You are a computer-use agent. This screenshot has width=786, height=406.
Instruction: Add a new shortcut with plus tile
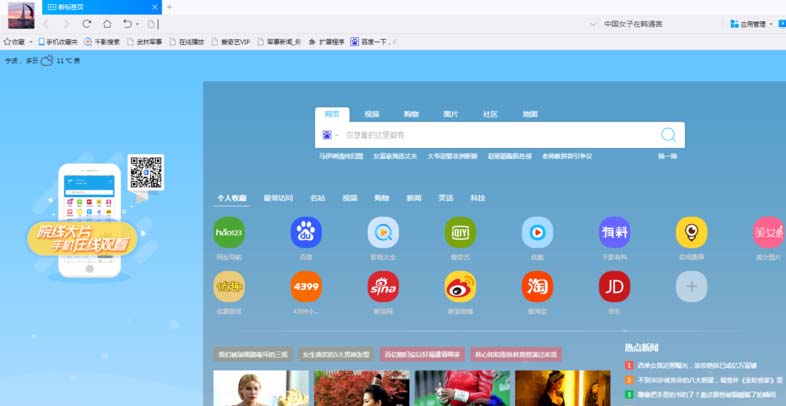click(690, 286)
